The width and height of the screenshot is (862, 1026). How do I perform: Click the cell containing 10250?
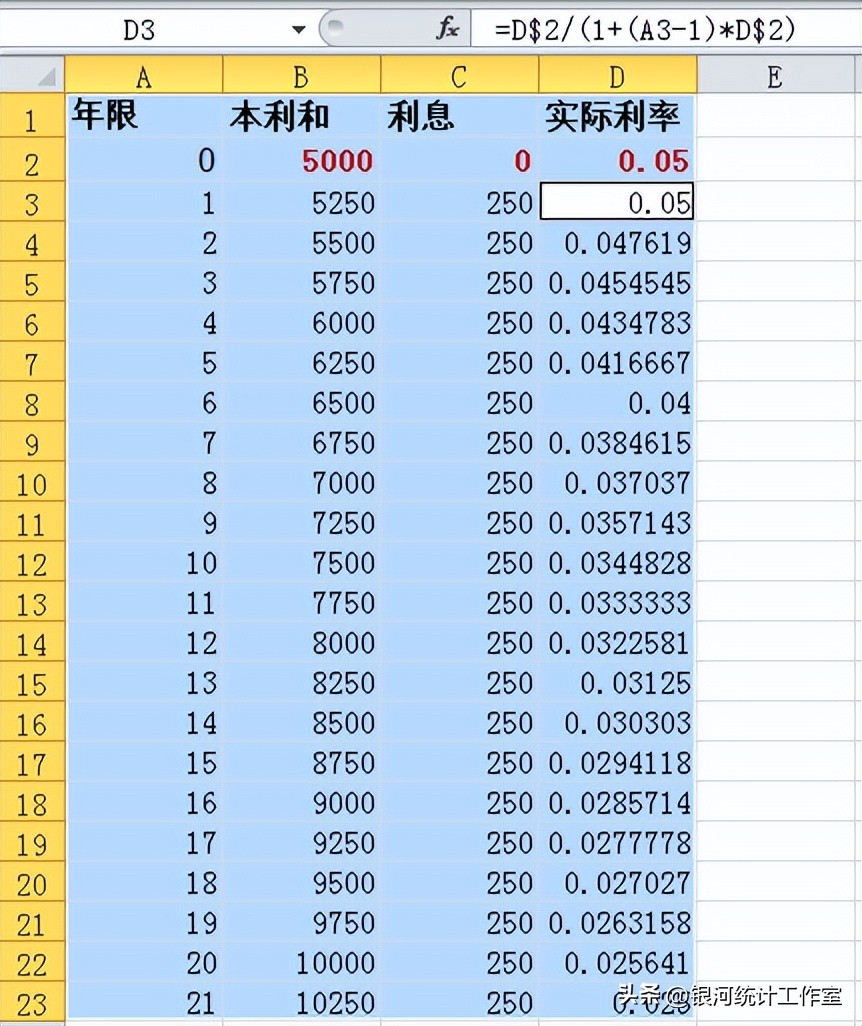[x=302, y=1002]
